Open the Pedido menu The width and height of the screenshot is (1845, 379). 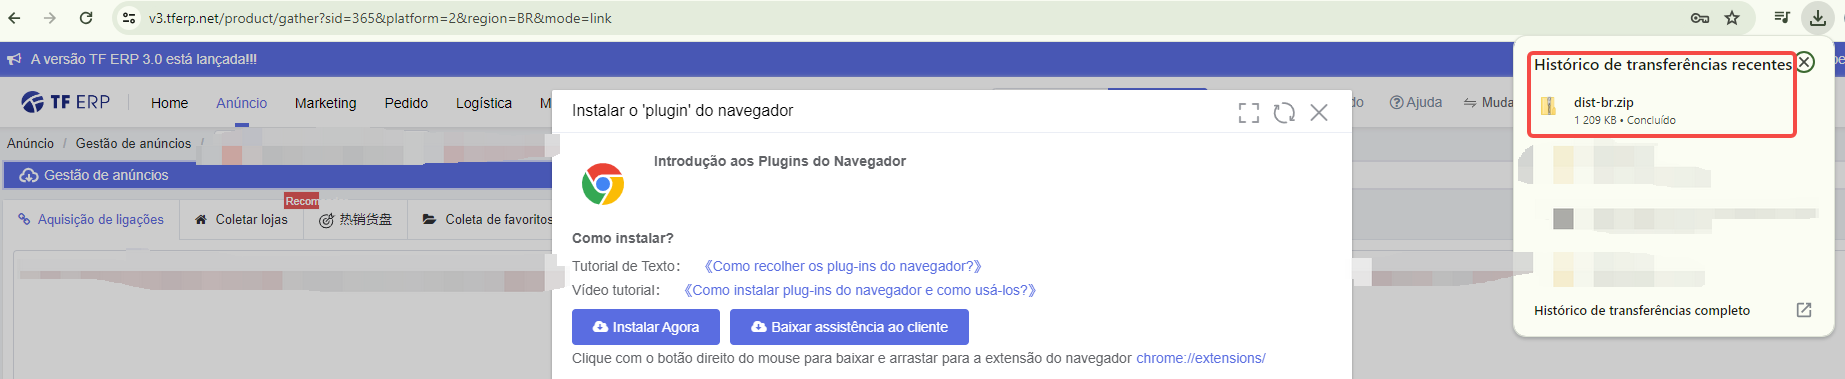(406, 103)
